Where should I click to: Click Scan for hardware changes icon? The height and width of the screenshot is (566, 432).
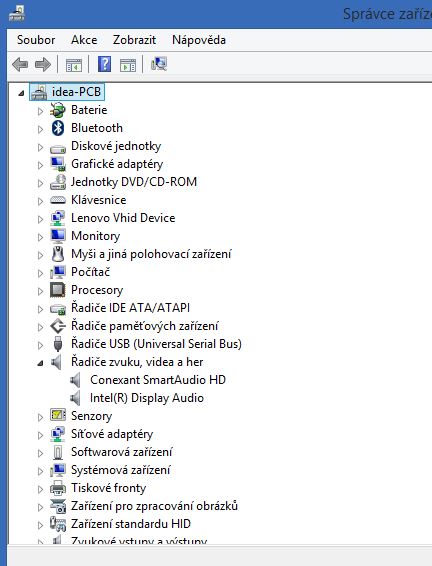pyautogui.click(x=159, y=64)
